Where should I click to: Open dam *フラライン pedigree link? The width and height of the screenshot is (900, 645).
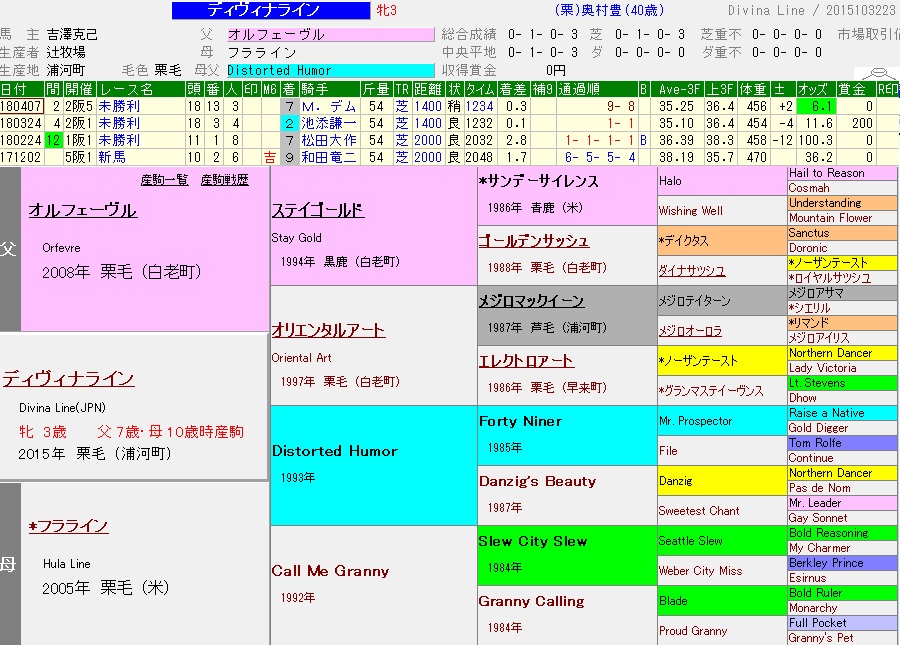[68, 526]
